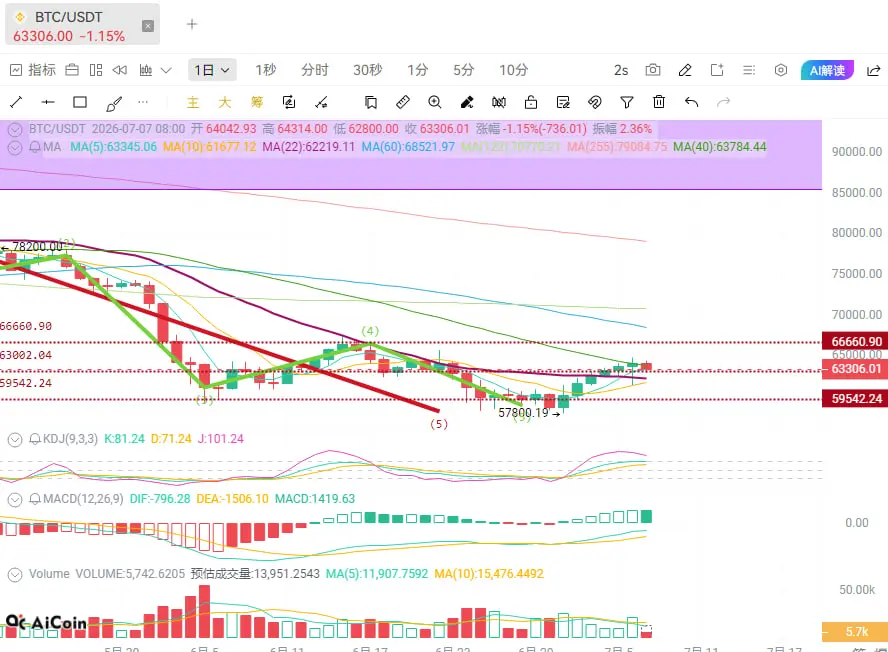The height and width of the screenshot is (652, 888).
Task: Toggle the MACD alert bell
Action: (x=35, y=499)
